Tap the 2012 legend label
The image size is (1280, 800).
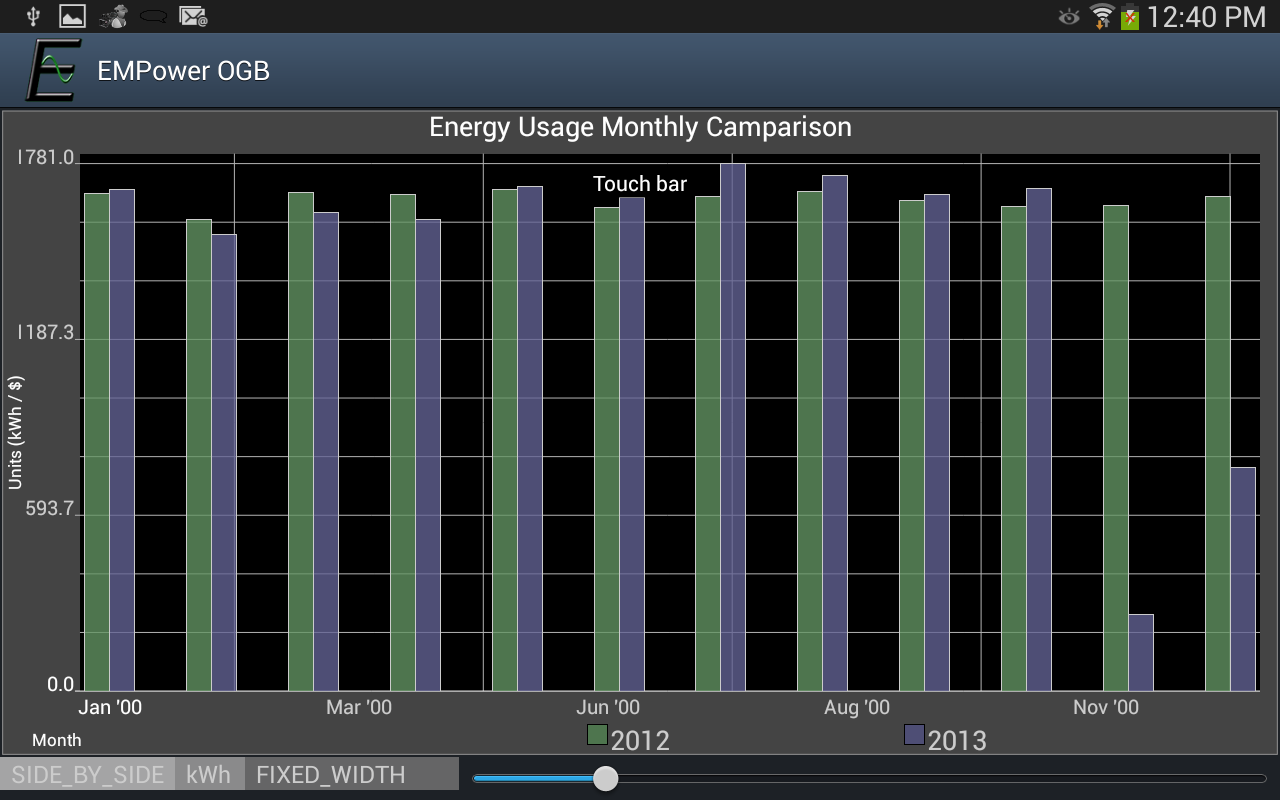coord(640,740)
